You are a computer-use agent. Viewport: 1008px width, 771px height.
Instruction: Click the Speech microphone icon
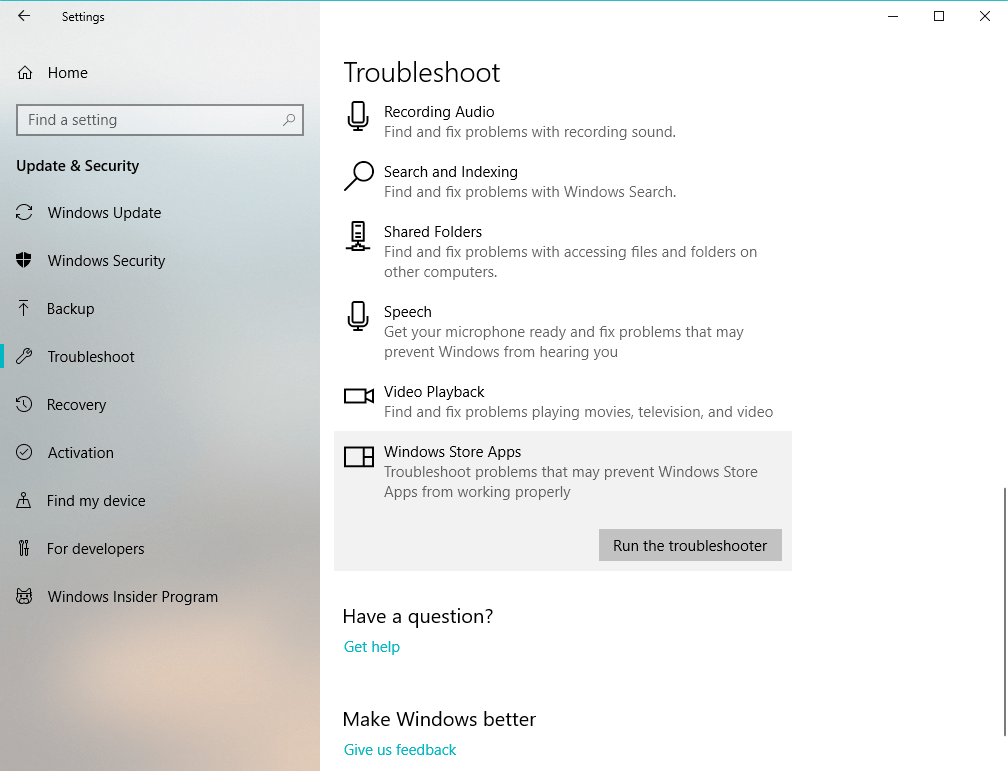pyautogui.click(x=358, y=316)
